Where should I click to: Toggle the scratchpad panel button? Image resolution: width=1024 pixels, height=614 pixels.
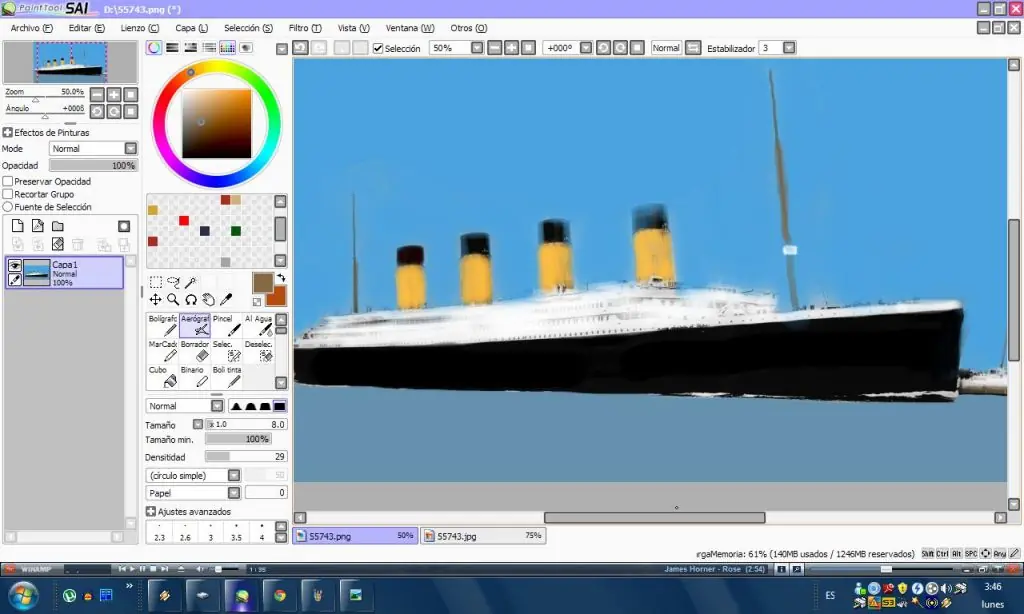246,48
